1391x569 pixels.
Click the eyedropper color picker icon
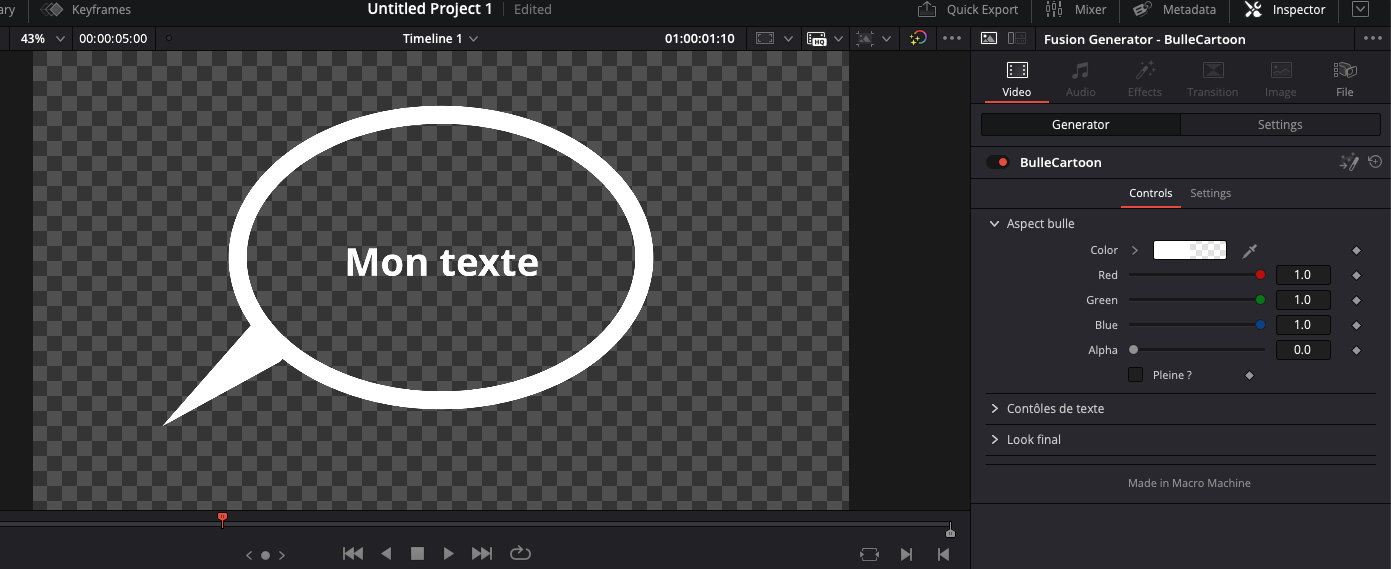[x=1249, y=251]
